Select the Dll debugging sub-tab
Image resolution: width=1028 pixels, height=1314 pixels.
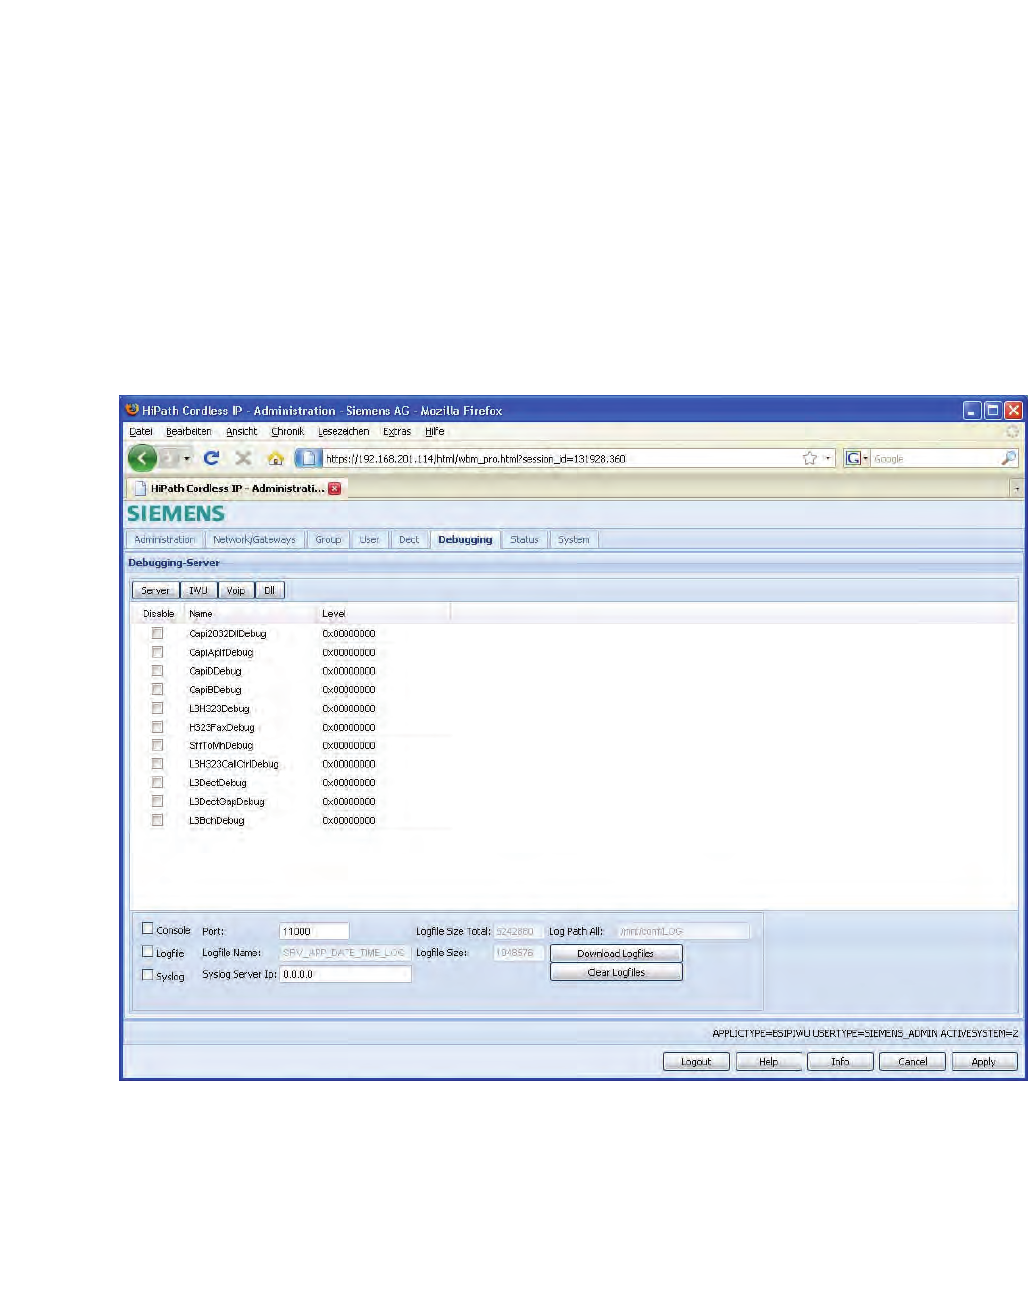(x=270, y=590)
